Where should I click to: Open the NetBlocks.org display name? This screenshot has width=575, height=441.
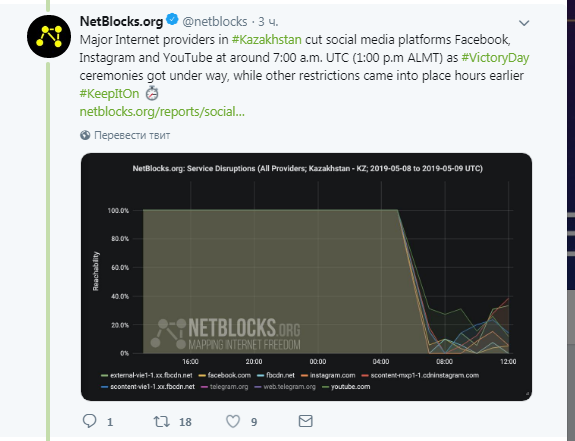(x=121, y=21)
